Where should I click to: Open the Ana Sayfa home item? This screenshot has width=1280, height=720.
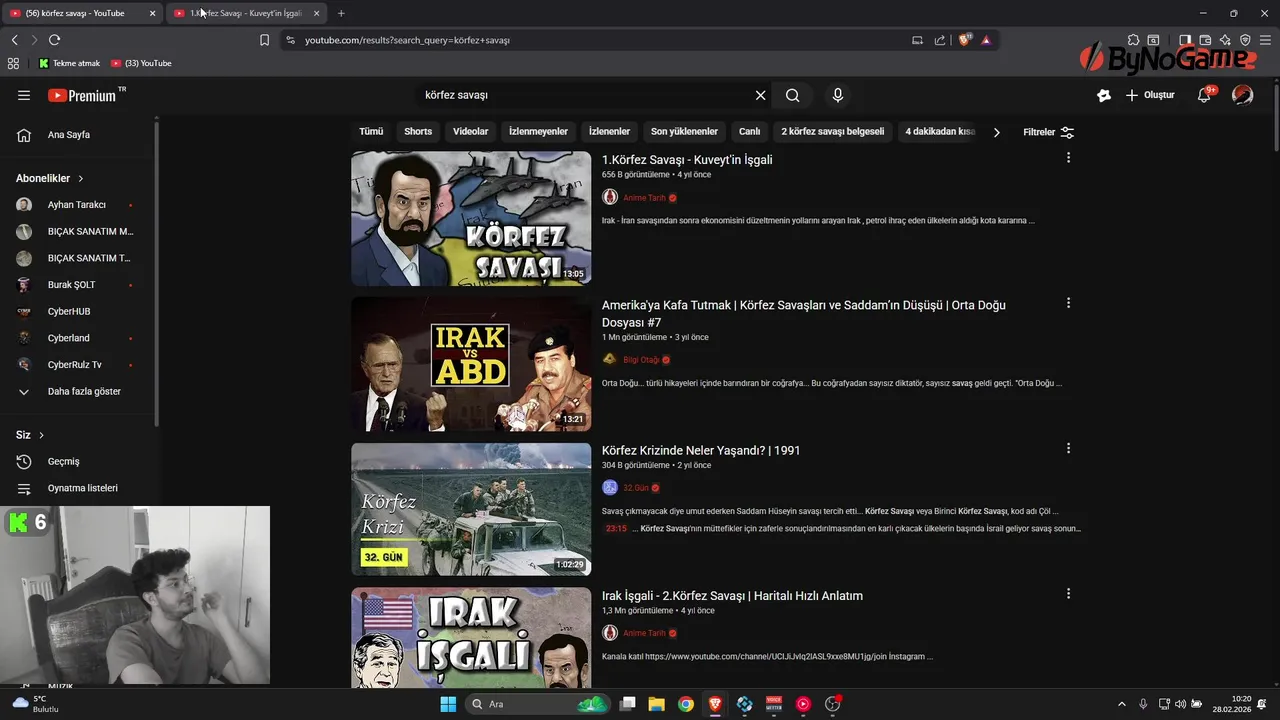point(78,135)
